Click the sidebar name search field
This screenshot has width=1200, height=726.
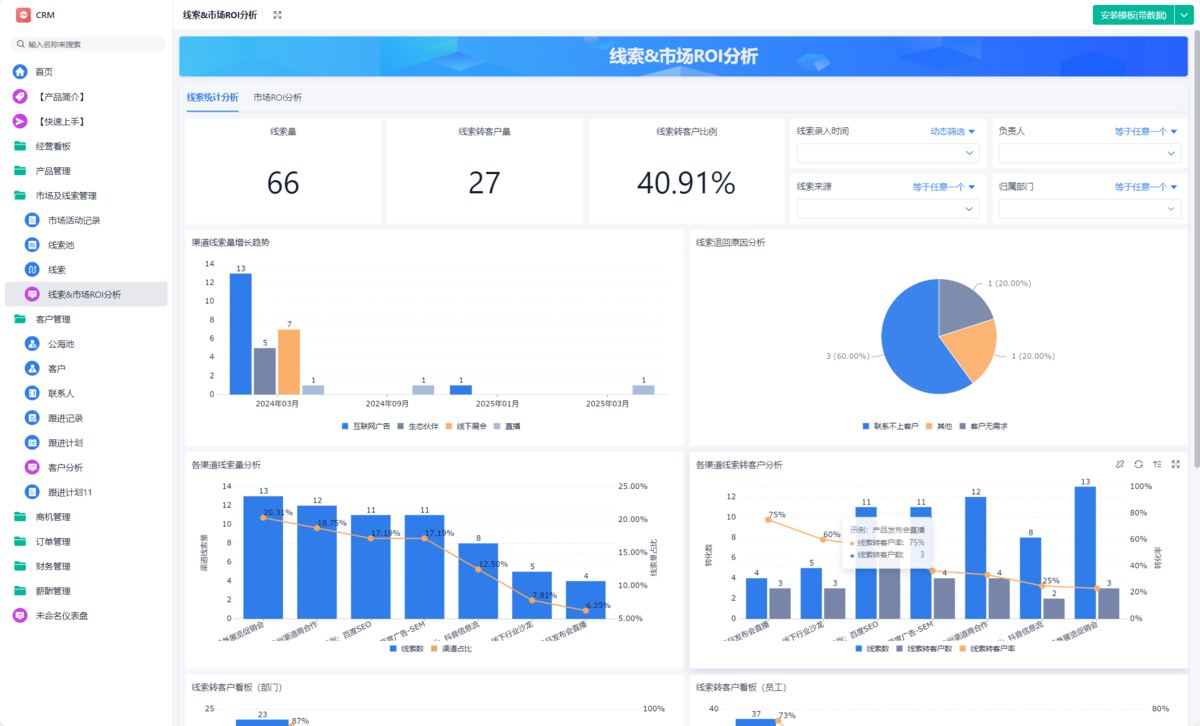click(88, 44)
